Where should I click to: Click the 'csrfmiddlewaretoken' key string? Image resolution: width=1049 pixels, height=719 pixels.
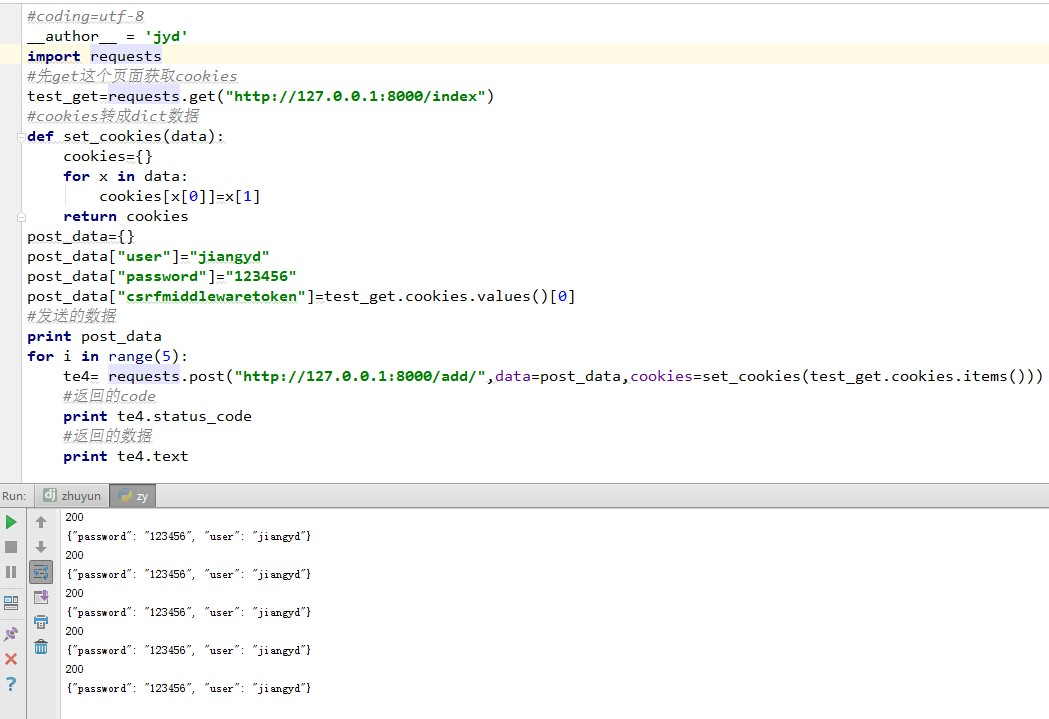tap(211, 296)
